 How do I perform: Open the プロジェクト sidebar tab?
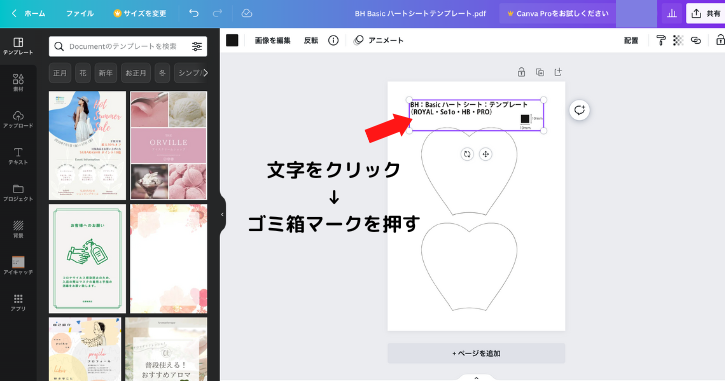coord(18,192)
